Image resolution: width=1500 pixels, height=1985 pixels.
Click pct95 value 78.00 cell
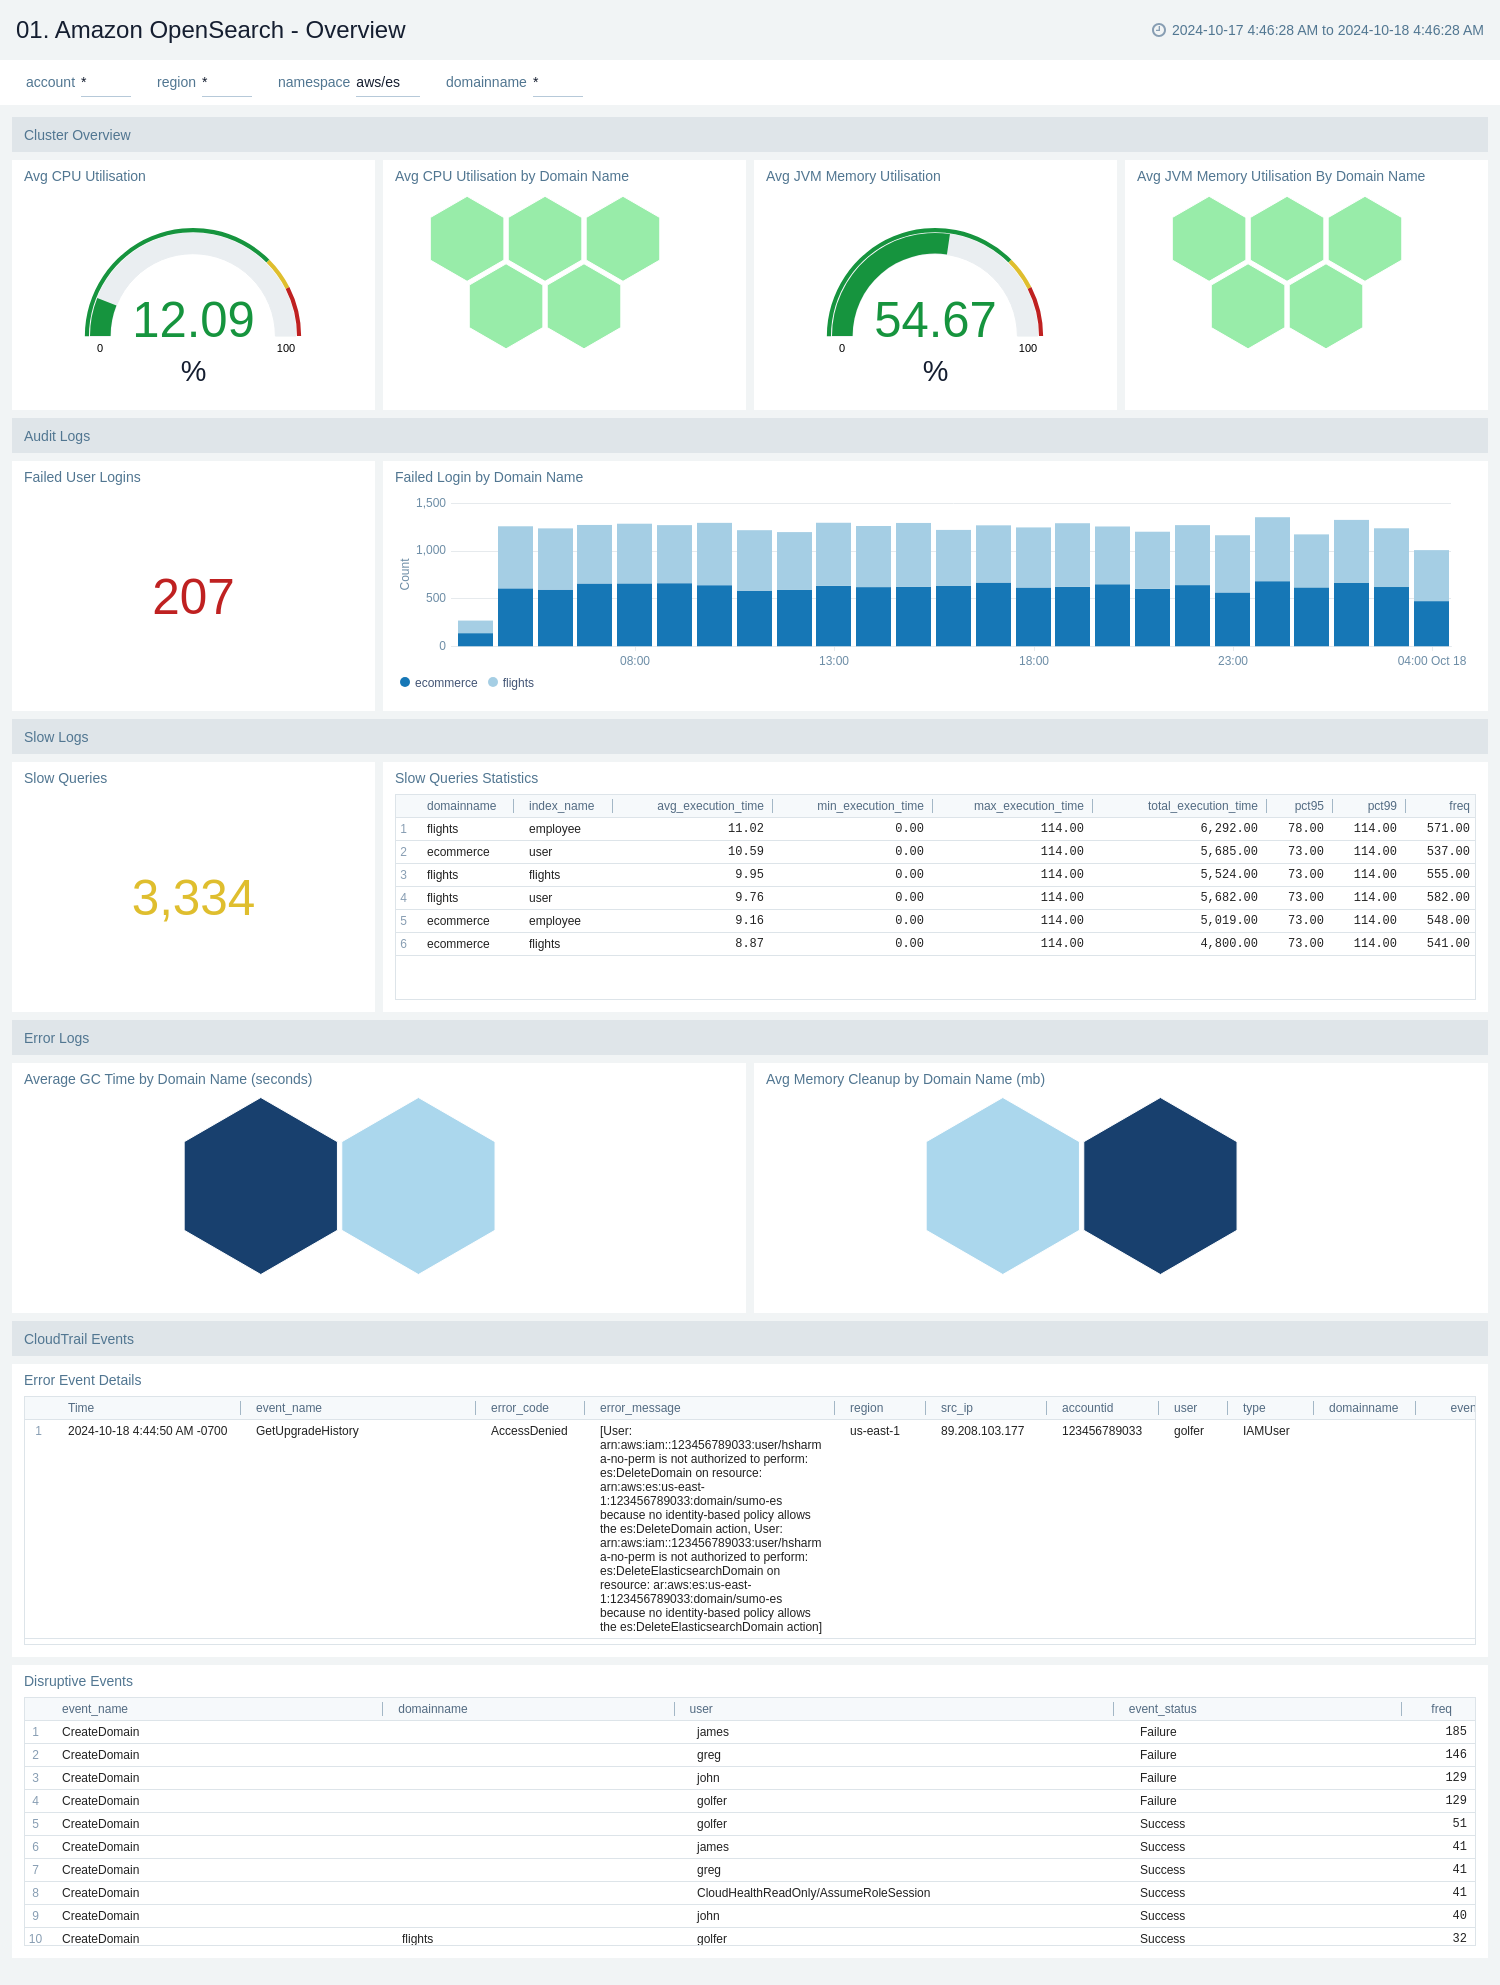tap(1306, 829)
